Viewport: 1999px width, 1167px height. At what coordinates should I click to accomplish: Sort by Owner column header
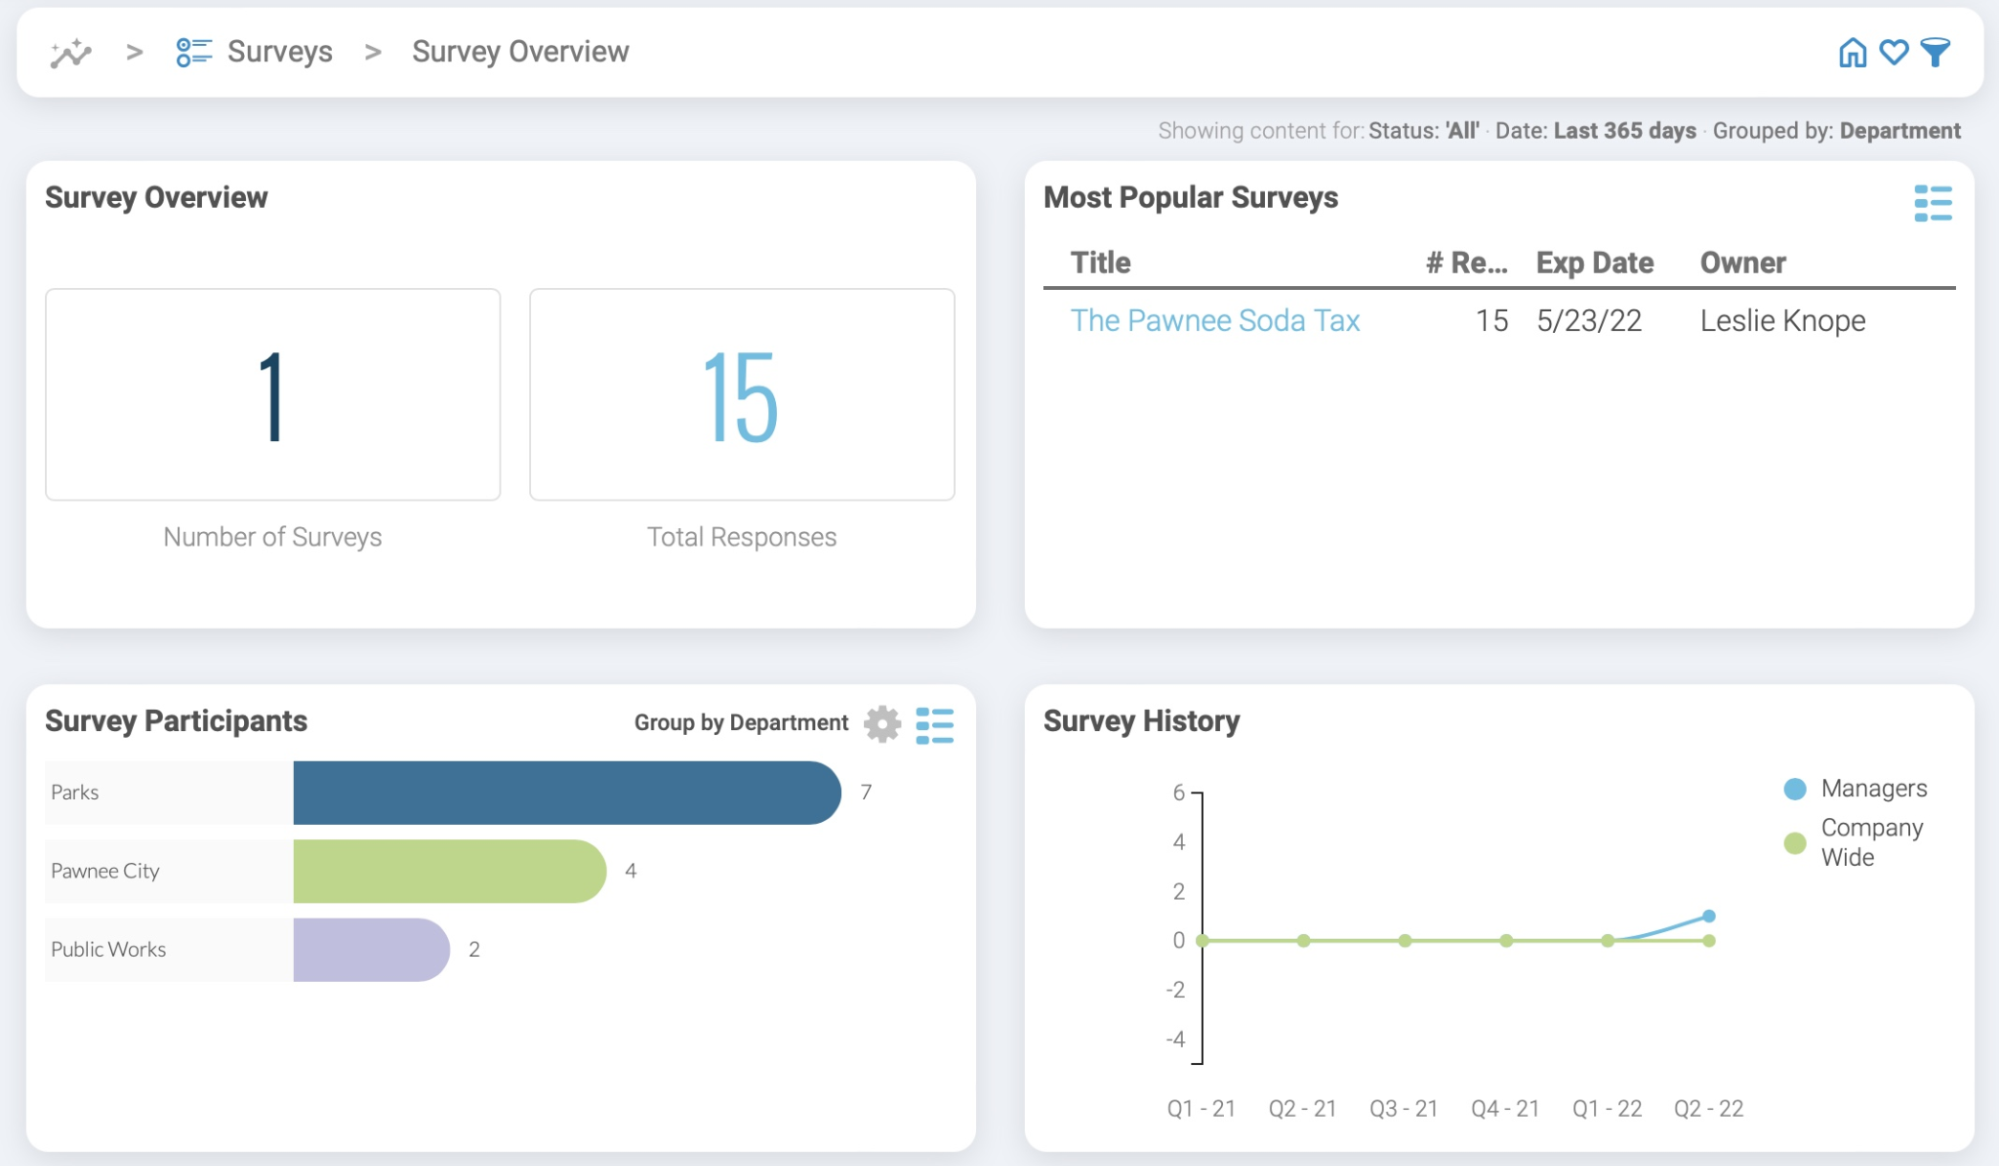click(1742, 263)
